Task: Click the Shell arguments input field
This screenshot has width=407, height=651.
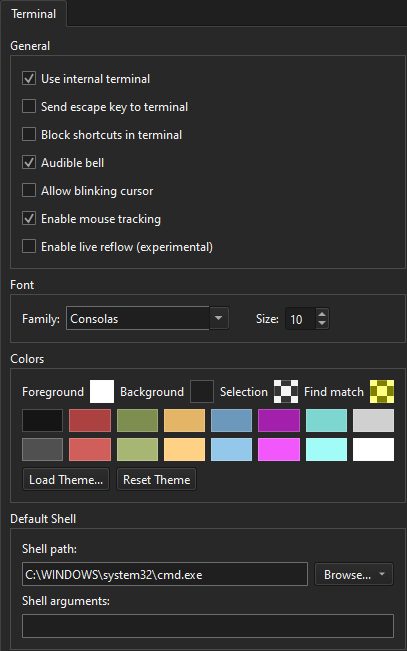Action: coord(208,626)
